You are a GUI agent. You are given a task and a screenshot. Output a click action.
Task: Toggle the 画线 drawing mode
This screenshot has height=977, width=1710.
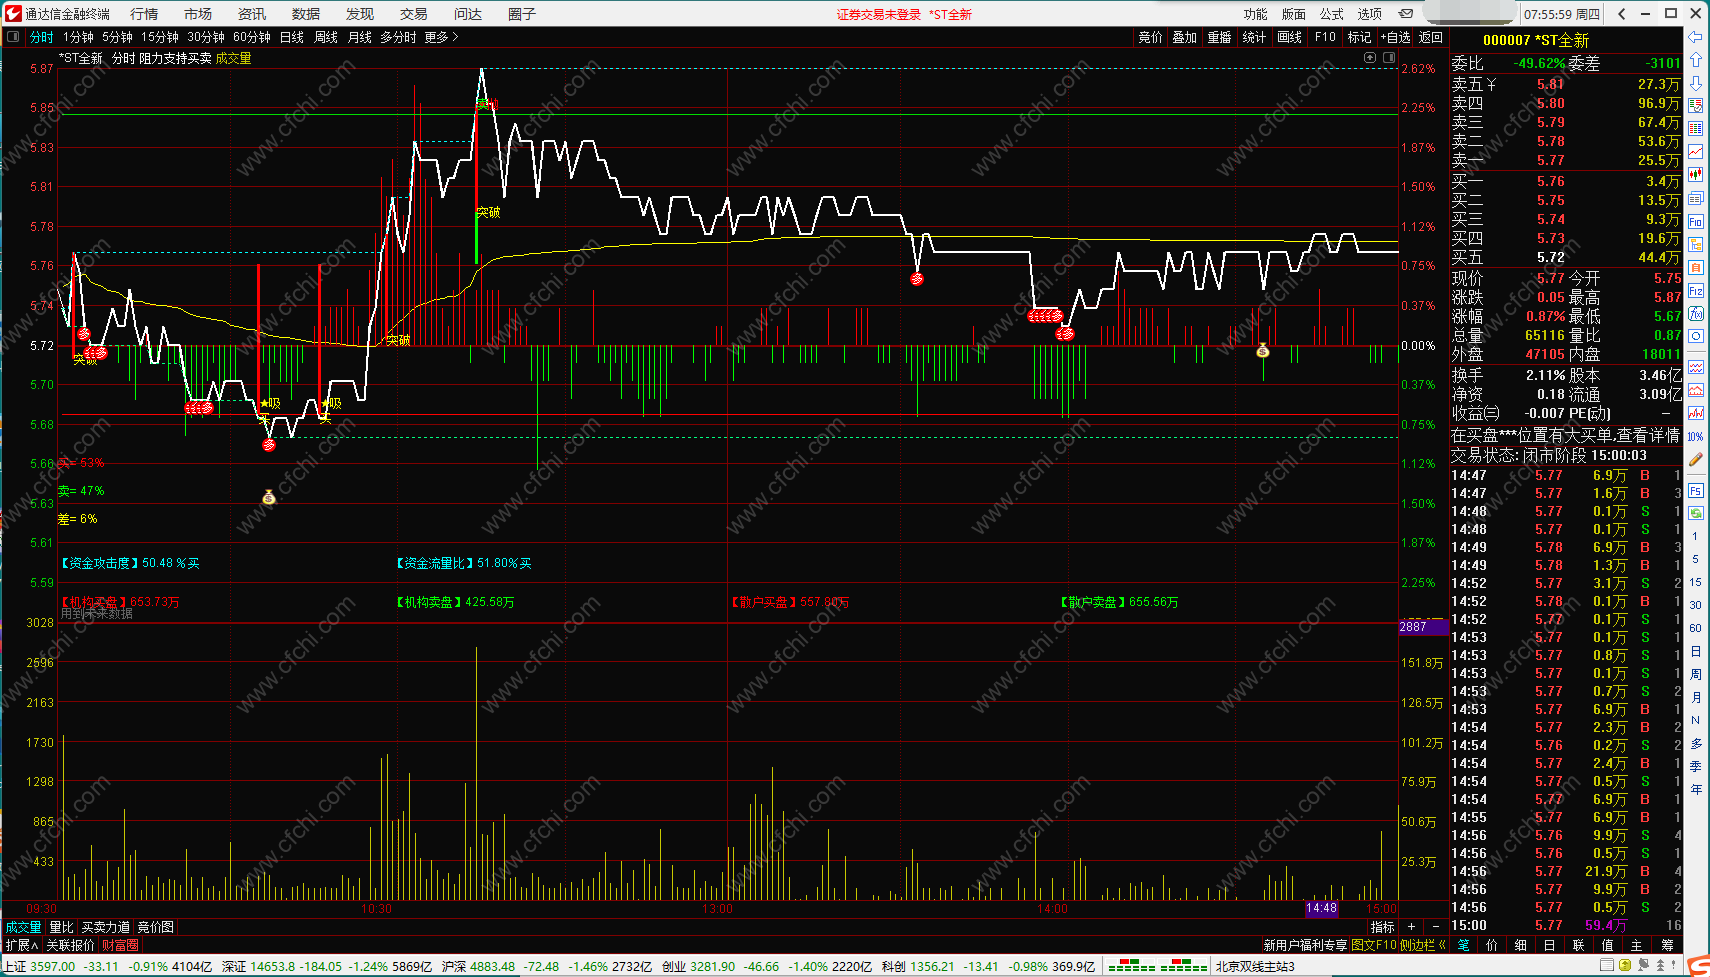(1290, 37)
